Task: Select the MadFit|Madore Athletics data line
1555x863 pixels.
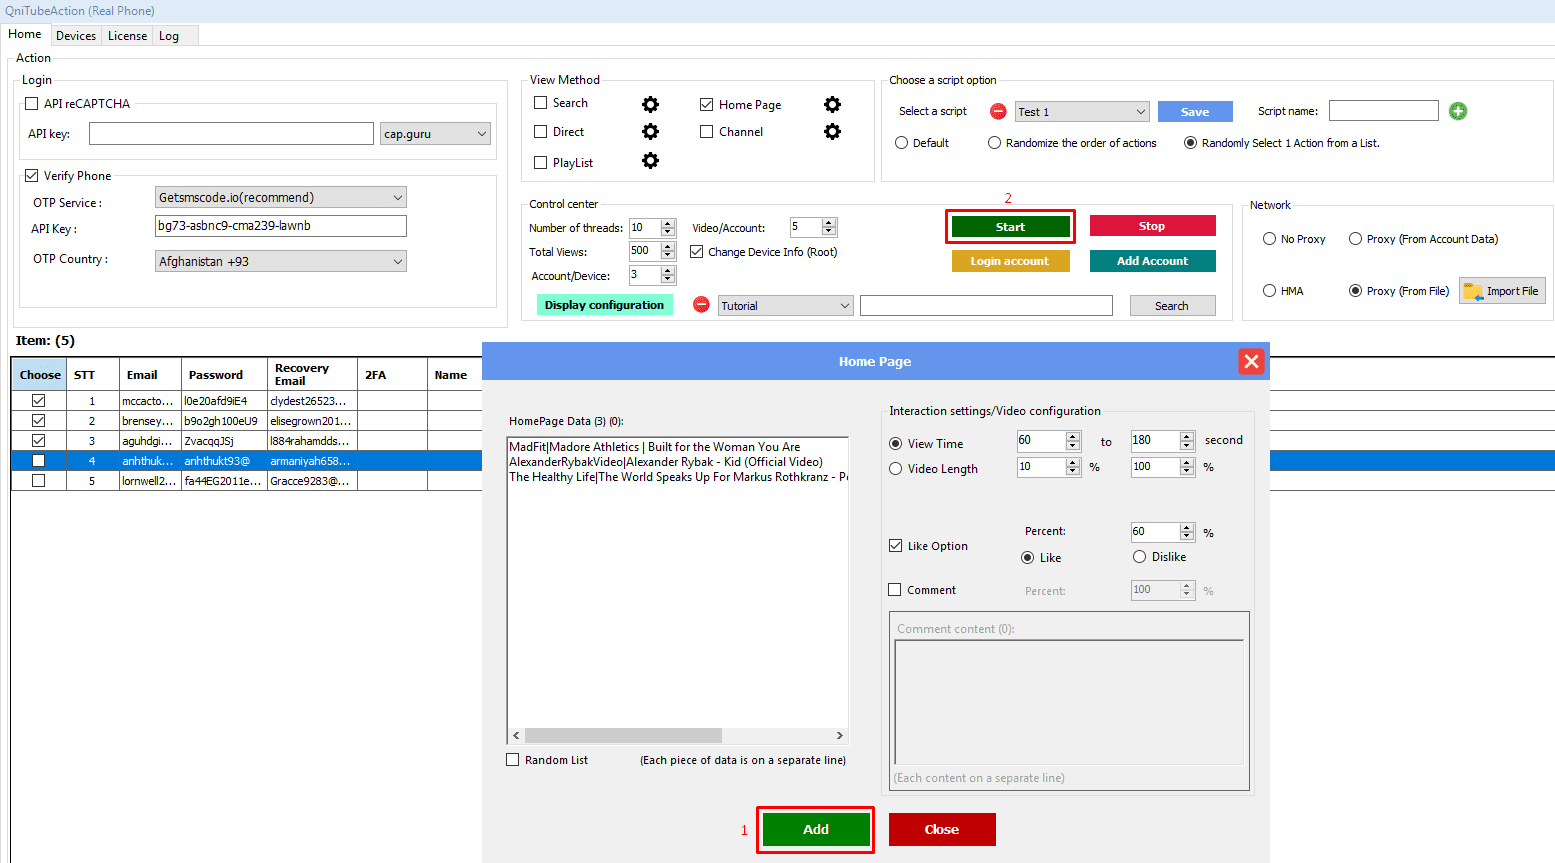Action: click(655, 447)
